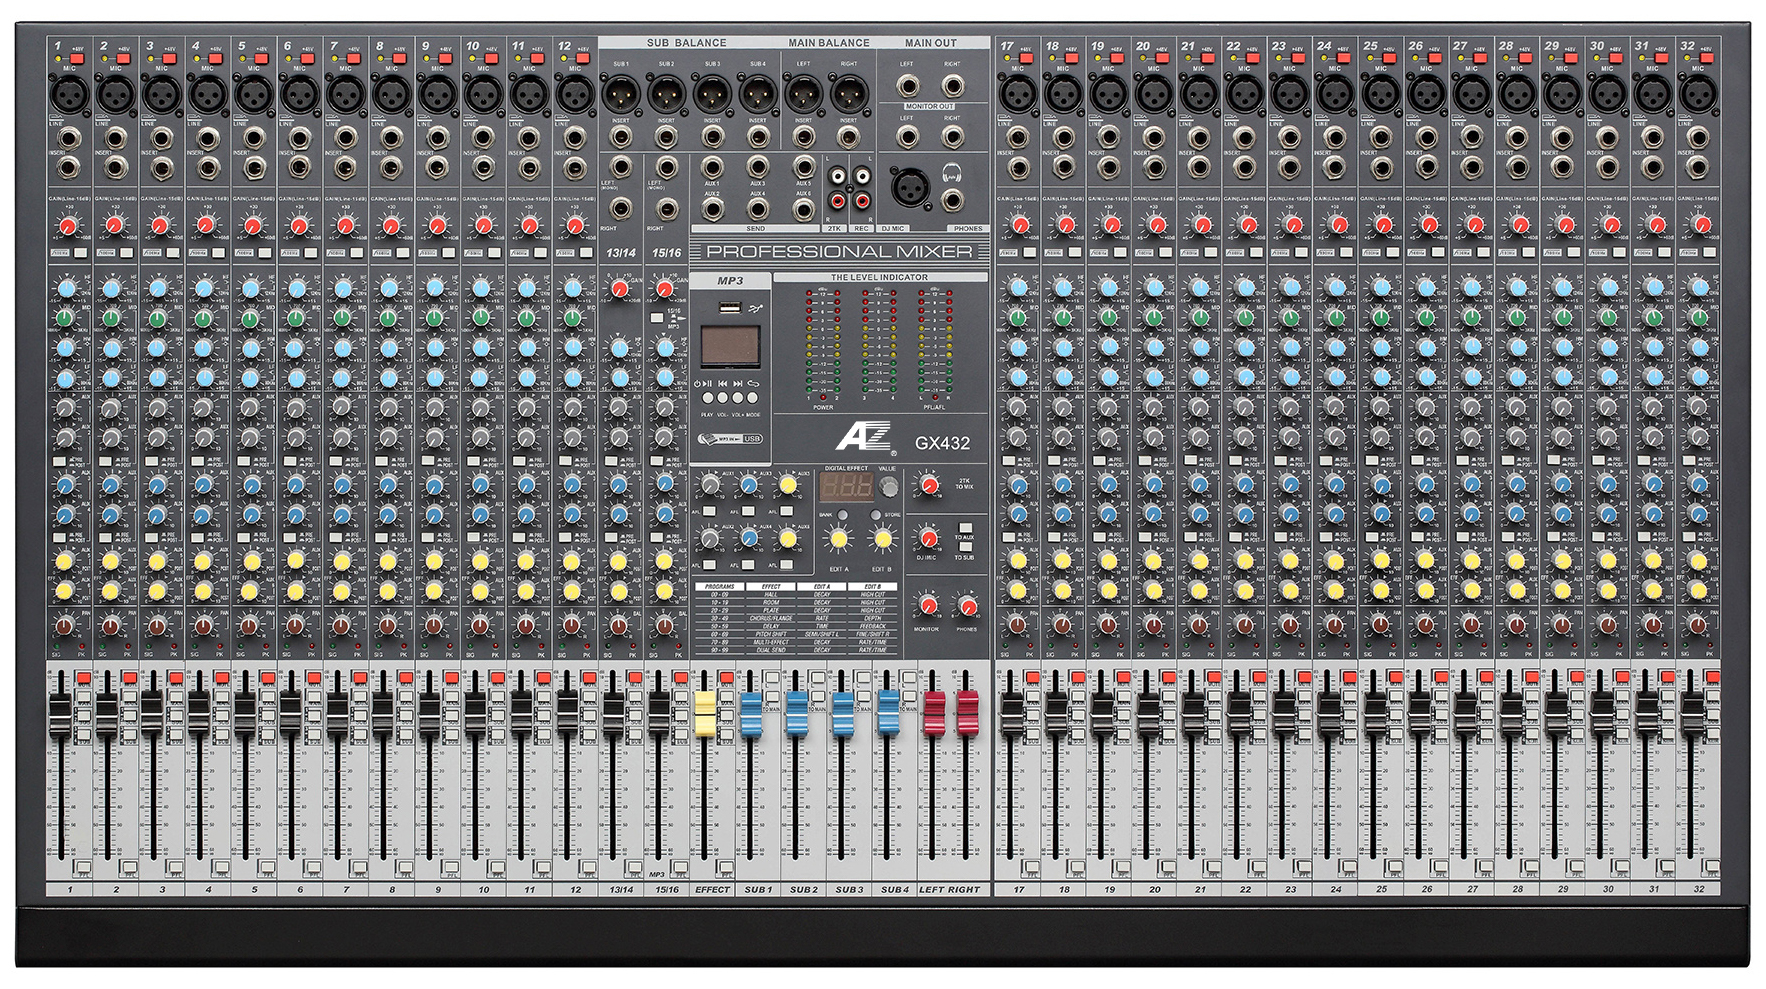Image resolution: width=1766 pixels, height=989 pixels.
Task: Click channel 13/14 LEFT (MONO) input jack
Action: [621, 167]
